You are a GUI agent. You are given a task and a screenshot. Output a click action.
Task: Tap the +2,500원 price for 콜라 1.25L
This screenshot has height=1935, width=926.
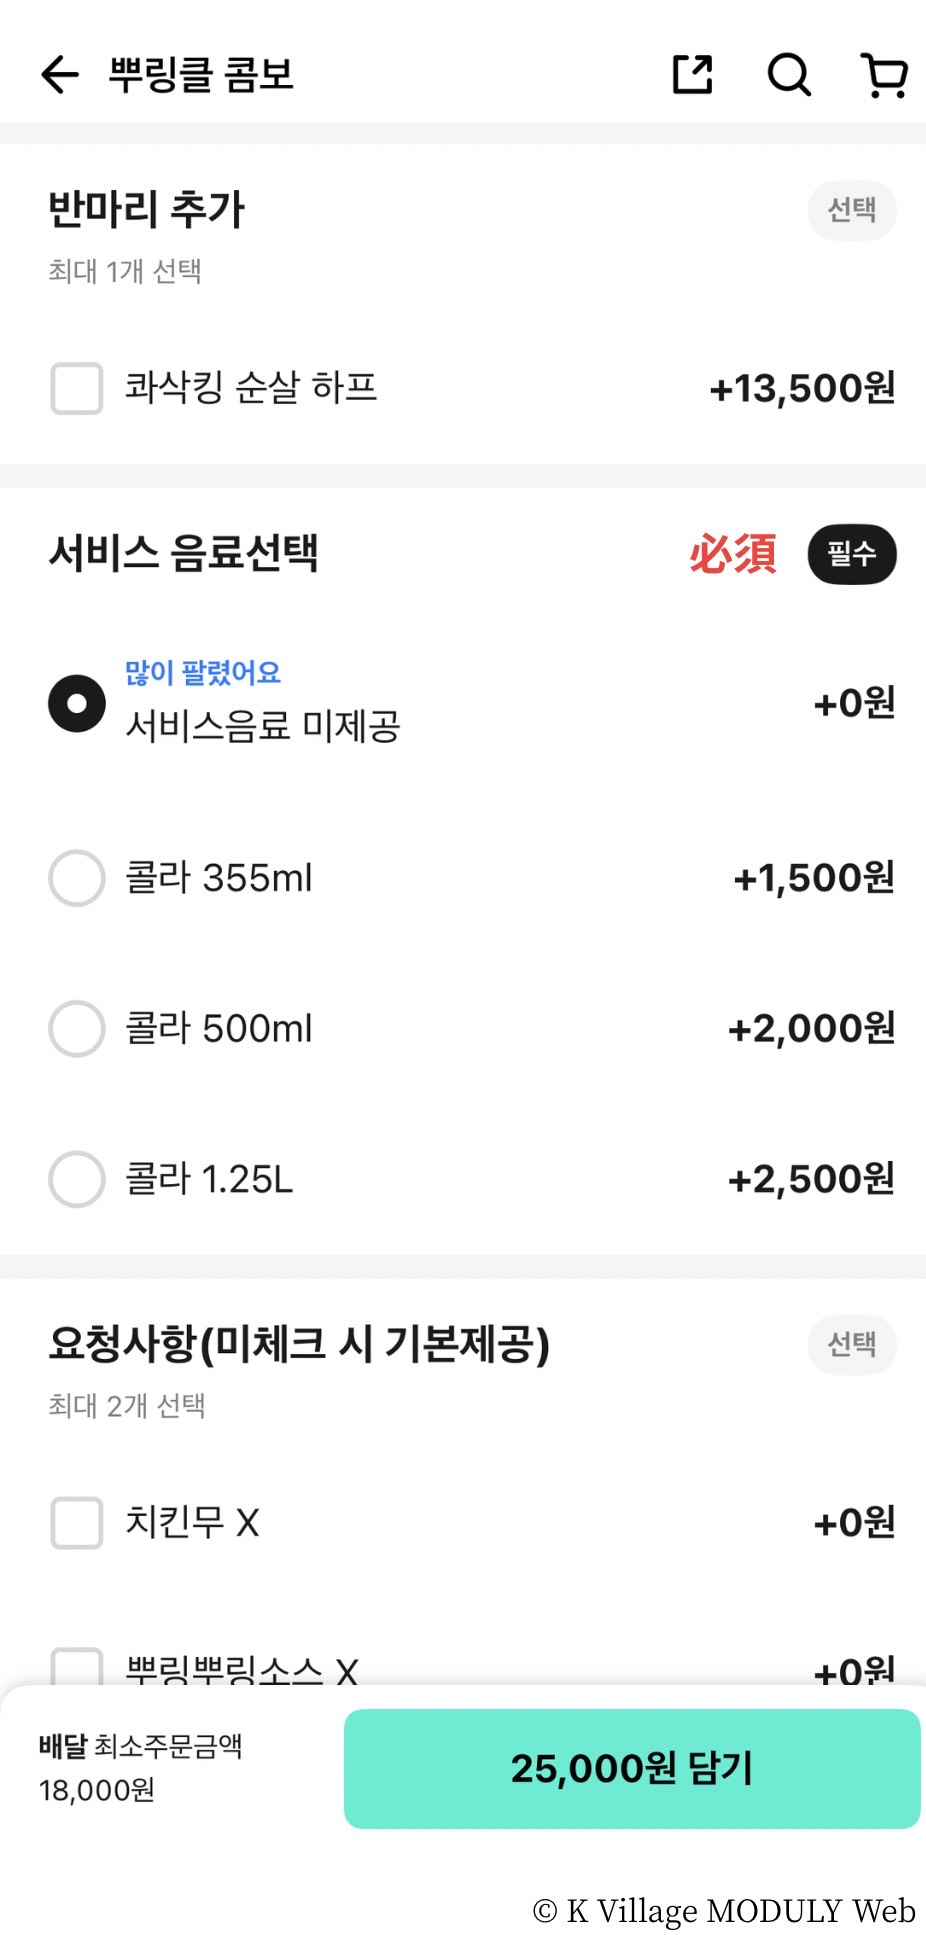[x=811, y=1179]
